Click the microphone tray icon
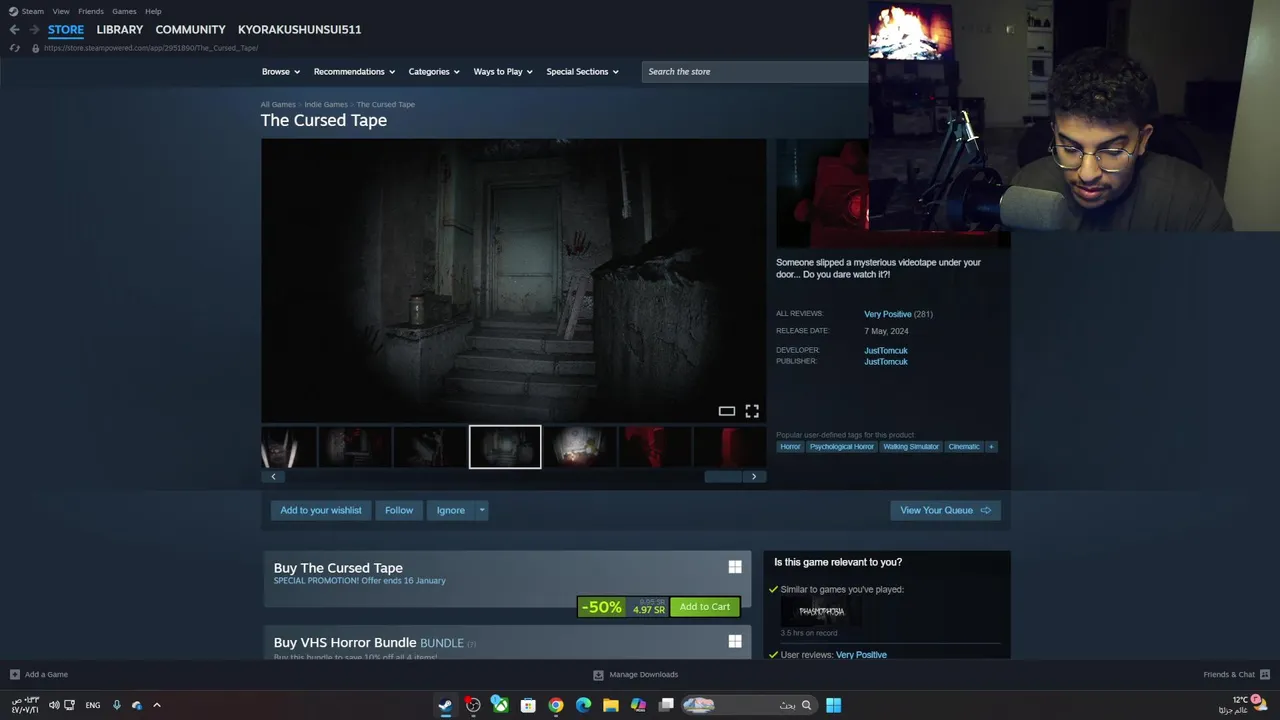The image size is (1280, 720). pos(117,705)
